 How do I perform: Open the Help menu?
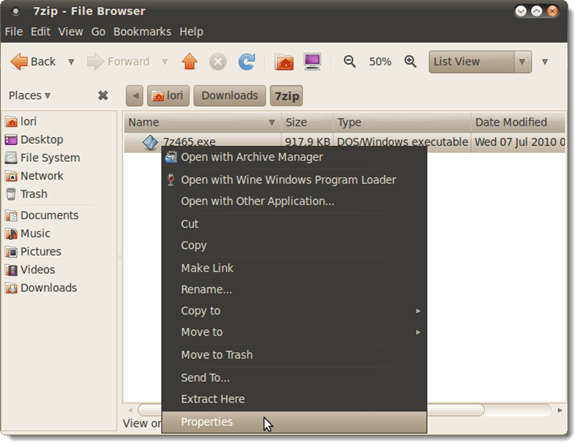191,32
